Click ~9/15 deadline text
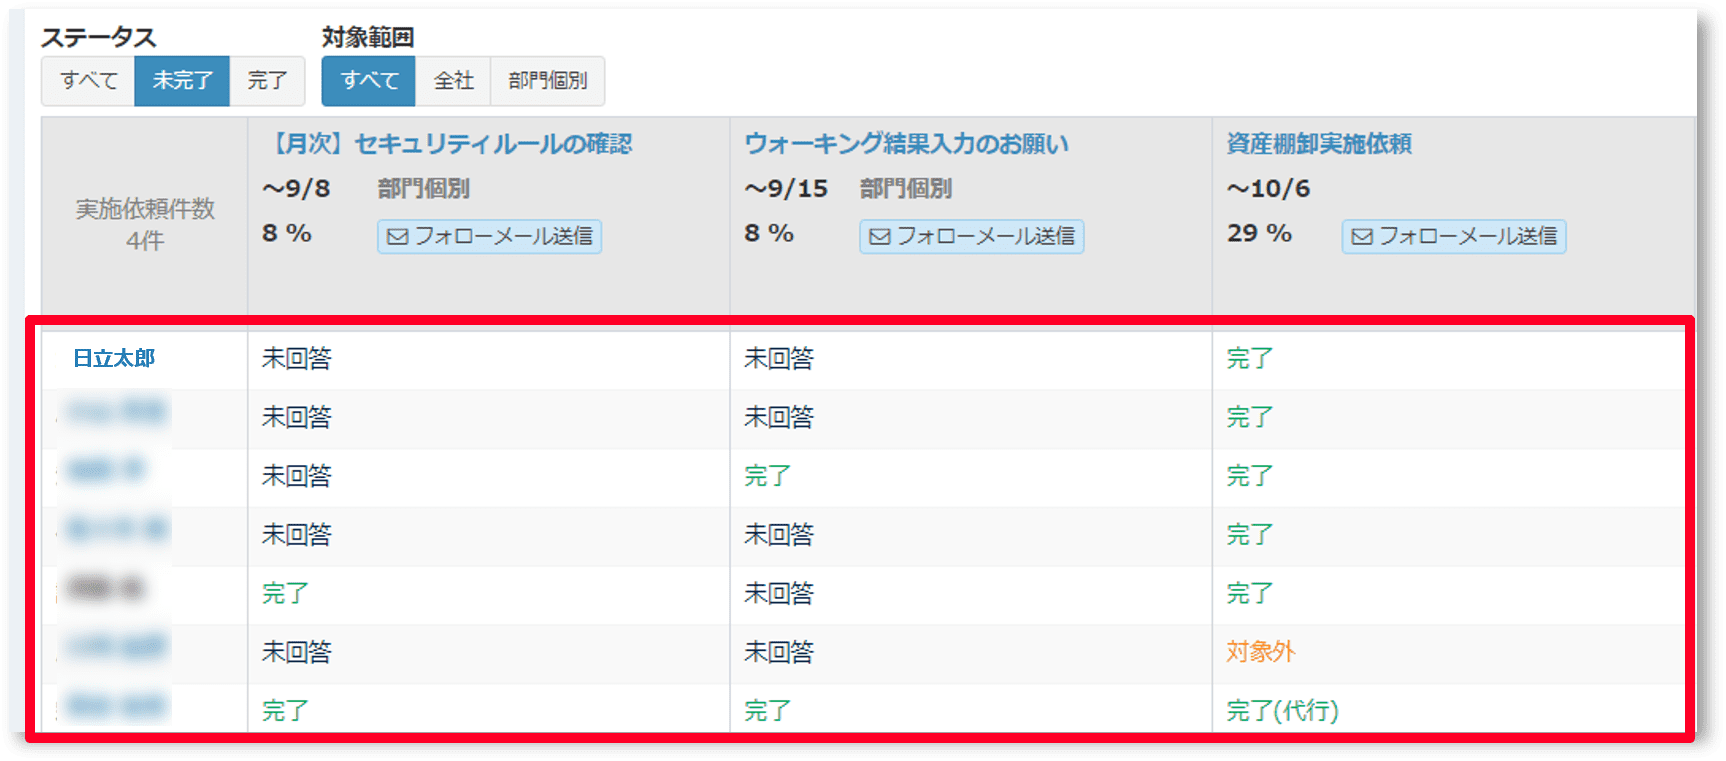This screenshot has width=1726, height=761. point(786,189)
